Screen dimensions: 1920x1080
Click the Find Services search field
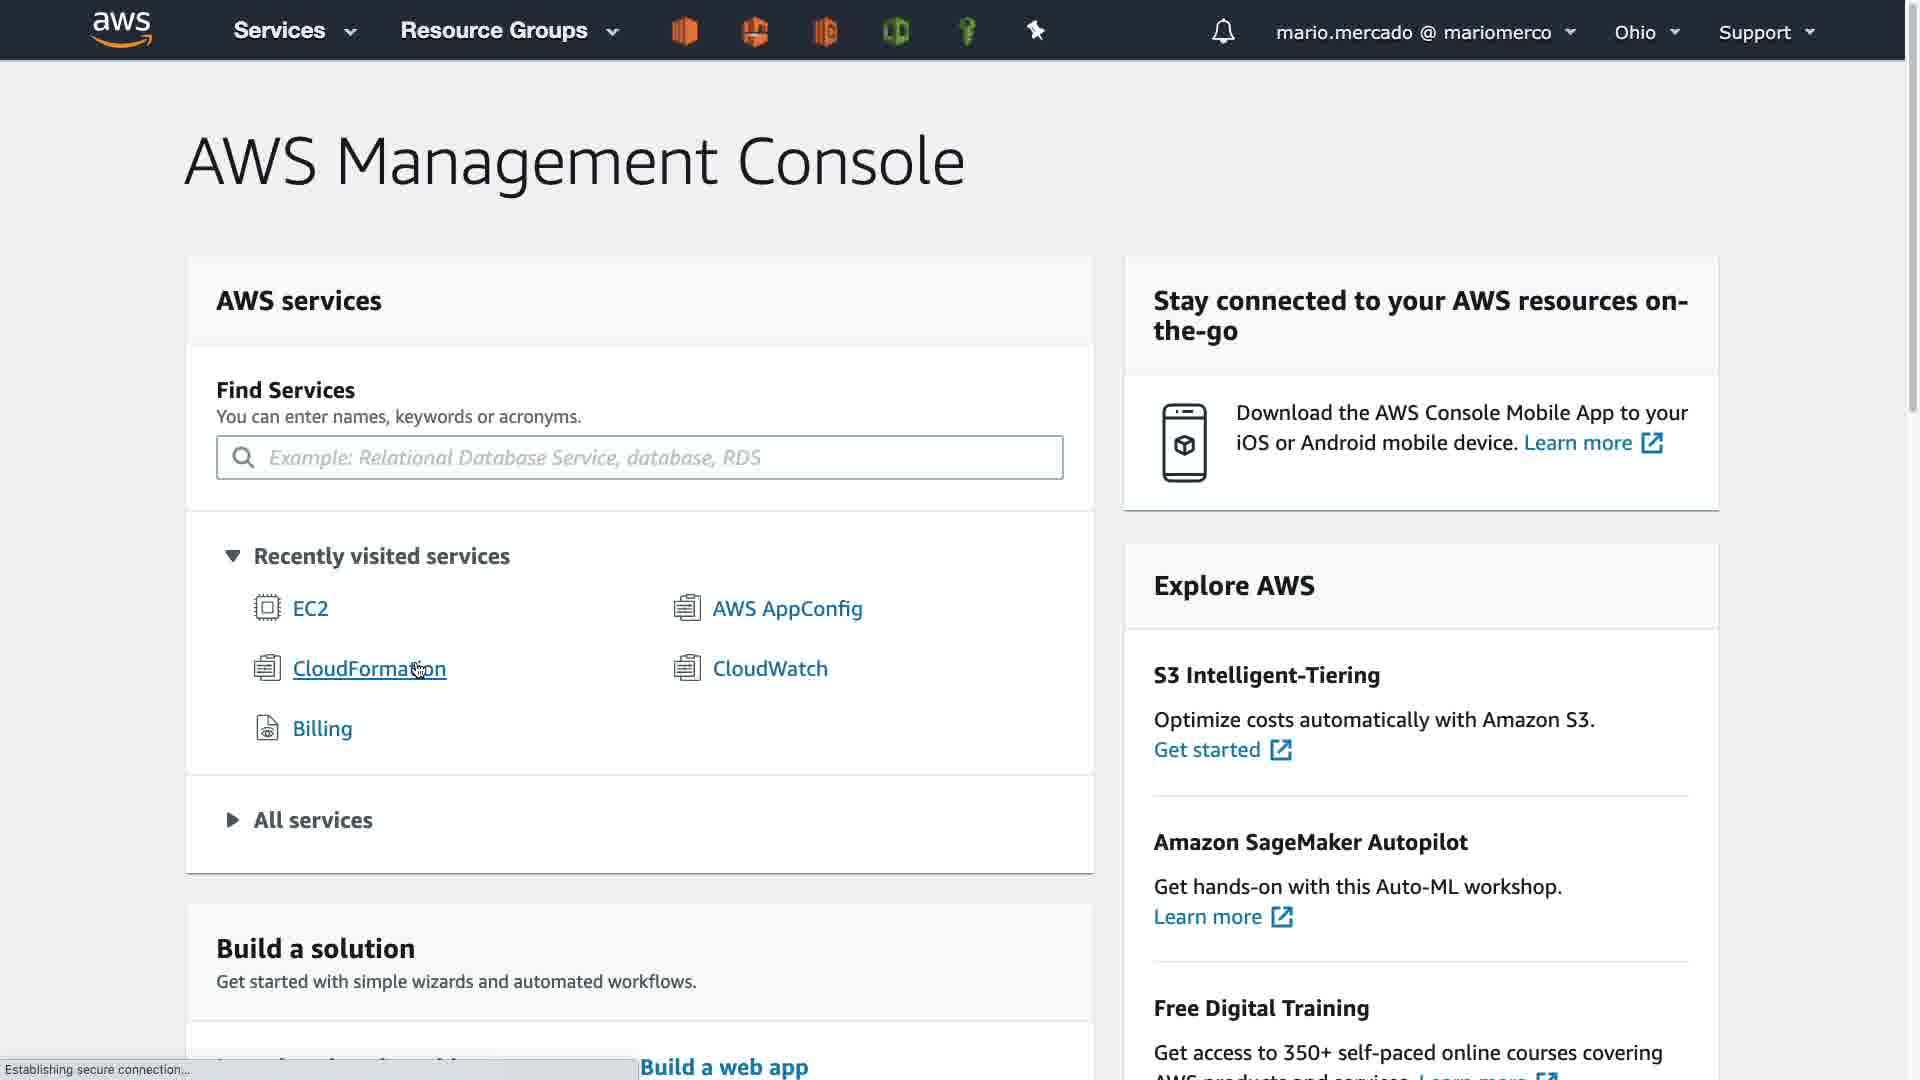640,458
